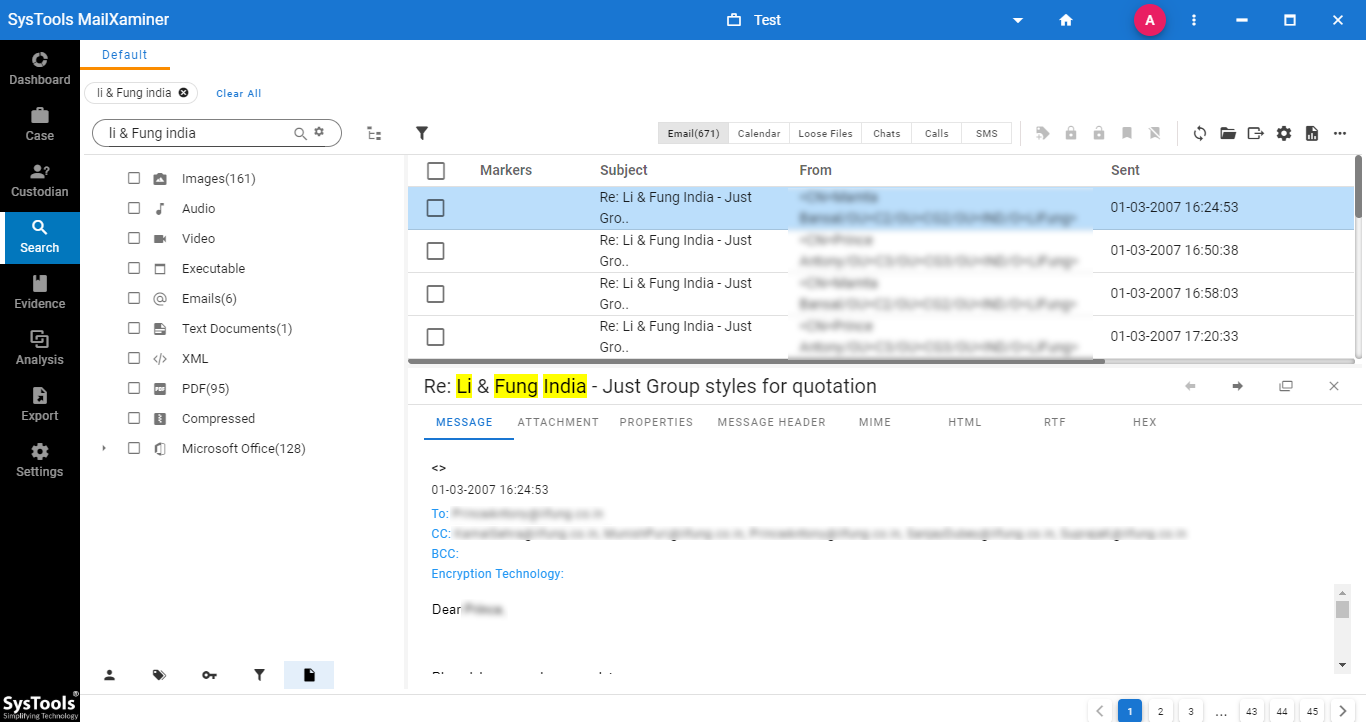The width and height of the screenshot is (1366, 722).
Task: Open the Custodian sidebar item
Action: pos(40,181)
